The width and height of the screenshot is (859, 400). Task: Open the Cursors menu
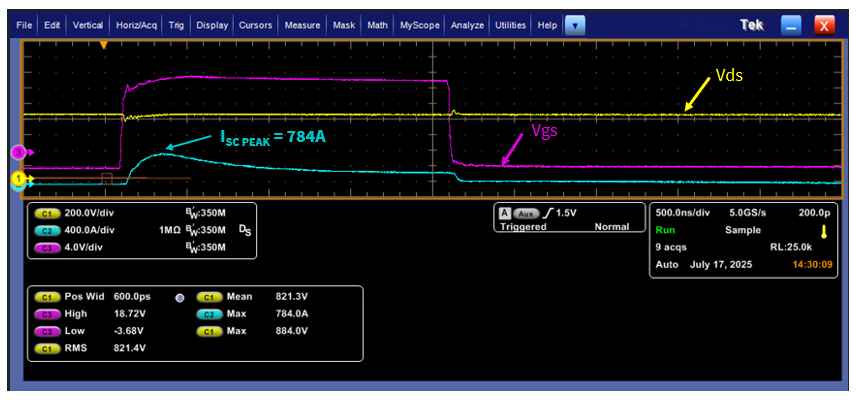[x=256, y=25]
